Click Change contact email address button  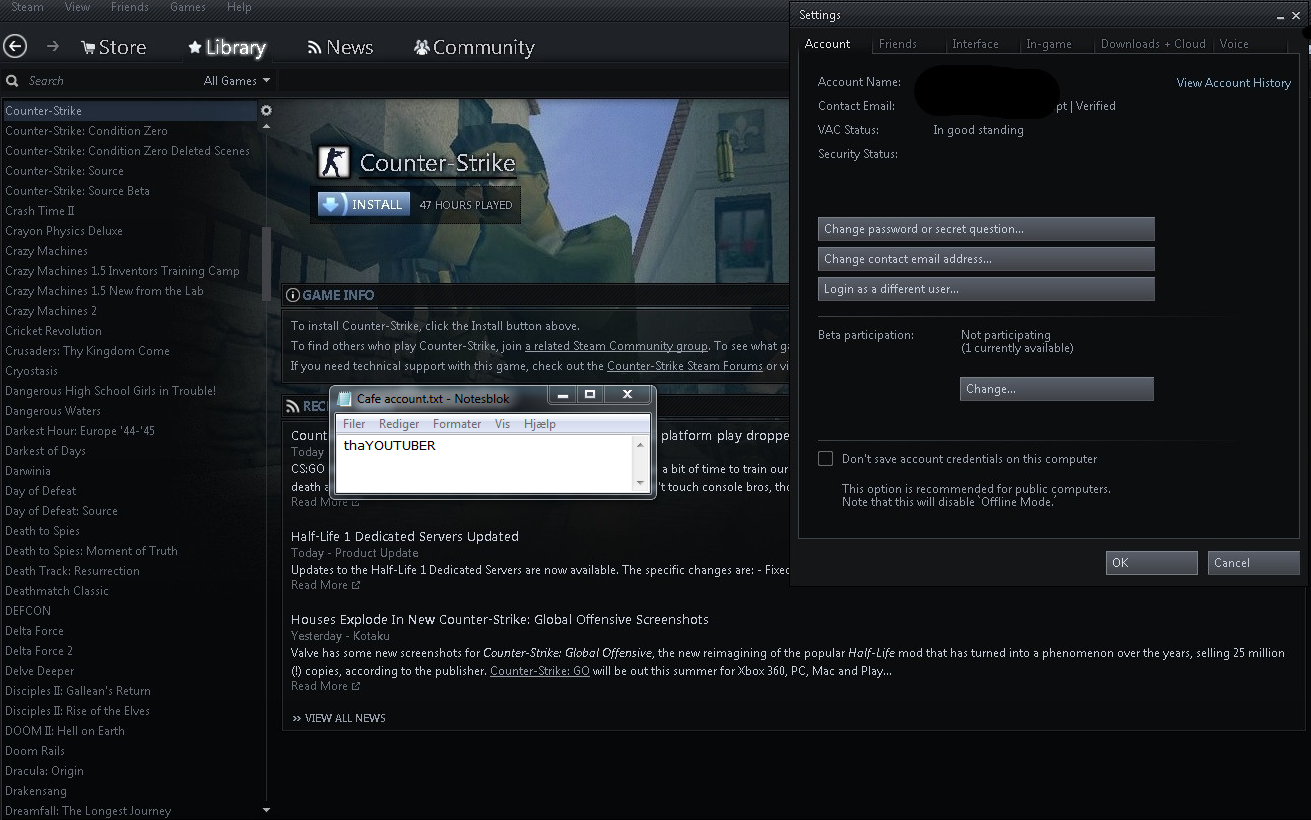tap(986, 259)
